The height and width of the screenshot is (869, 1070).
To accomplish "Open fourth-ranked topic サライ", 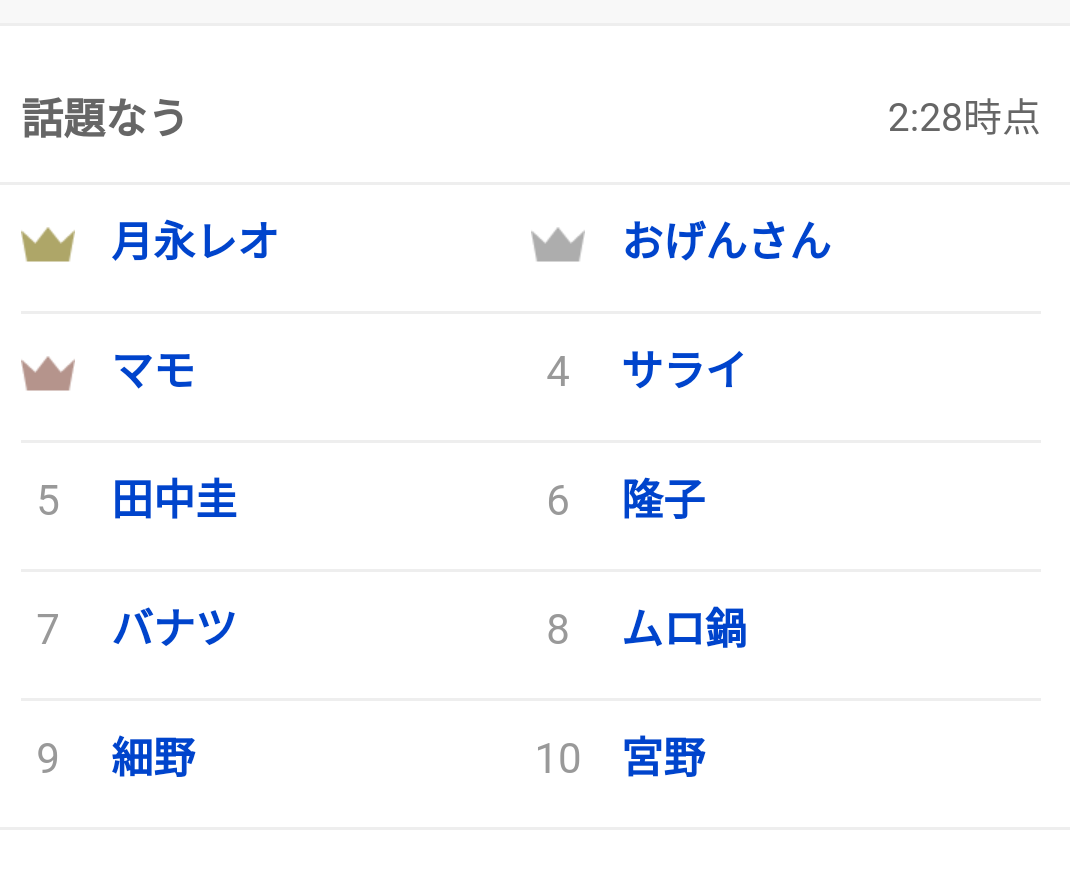I will coord(684,371).
